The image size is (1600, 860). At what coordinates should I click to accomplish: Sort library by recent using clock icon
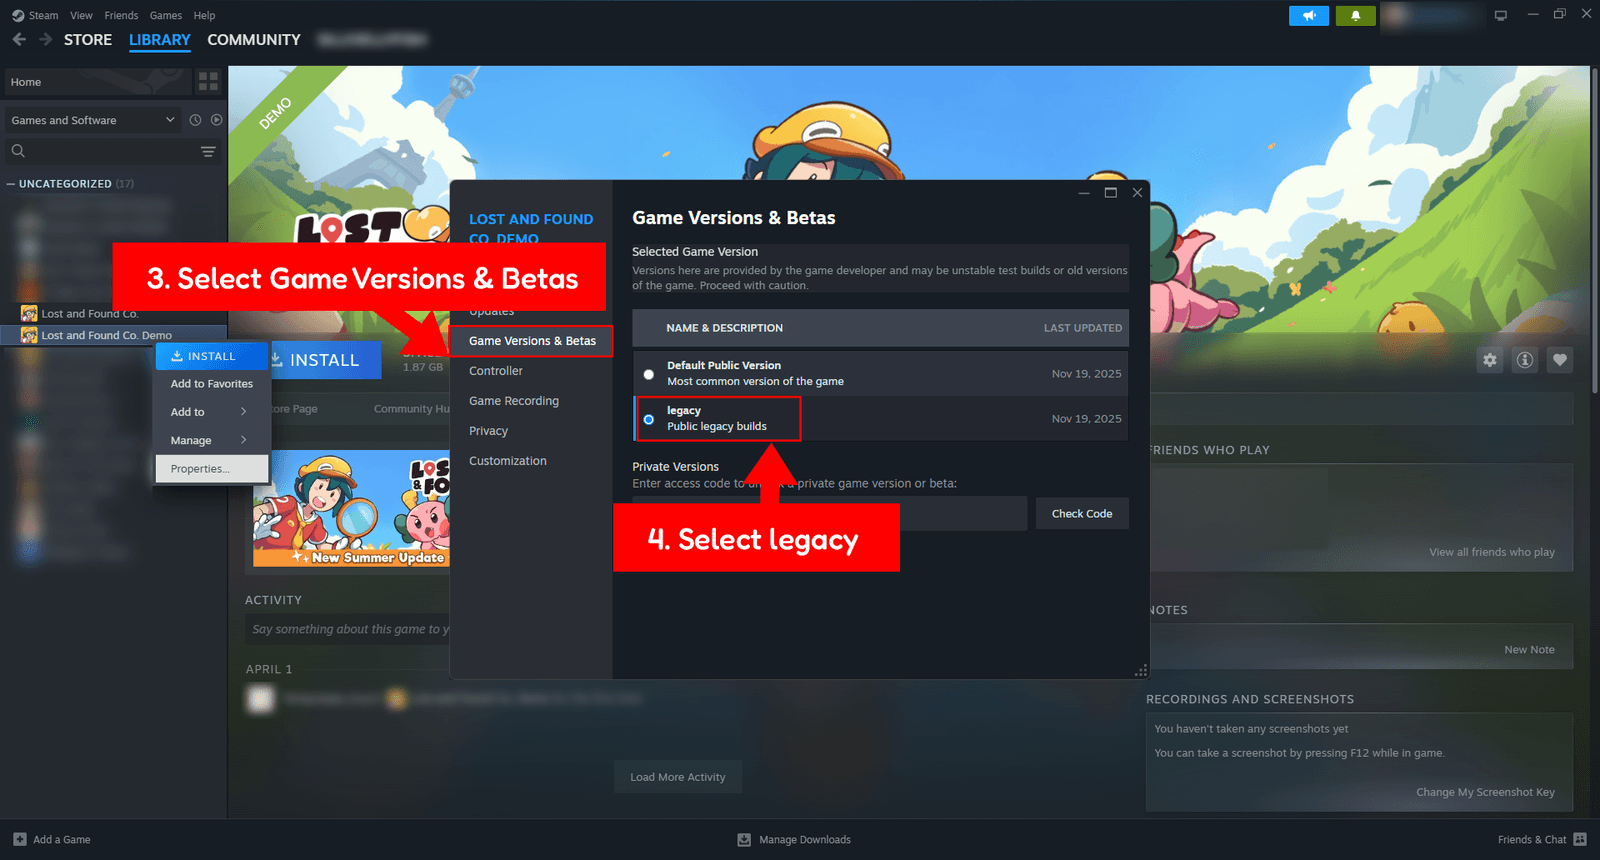tap(195, 120)
